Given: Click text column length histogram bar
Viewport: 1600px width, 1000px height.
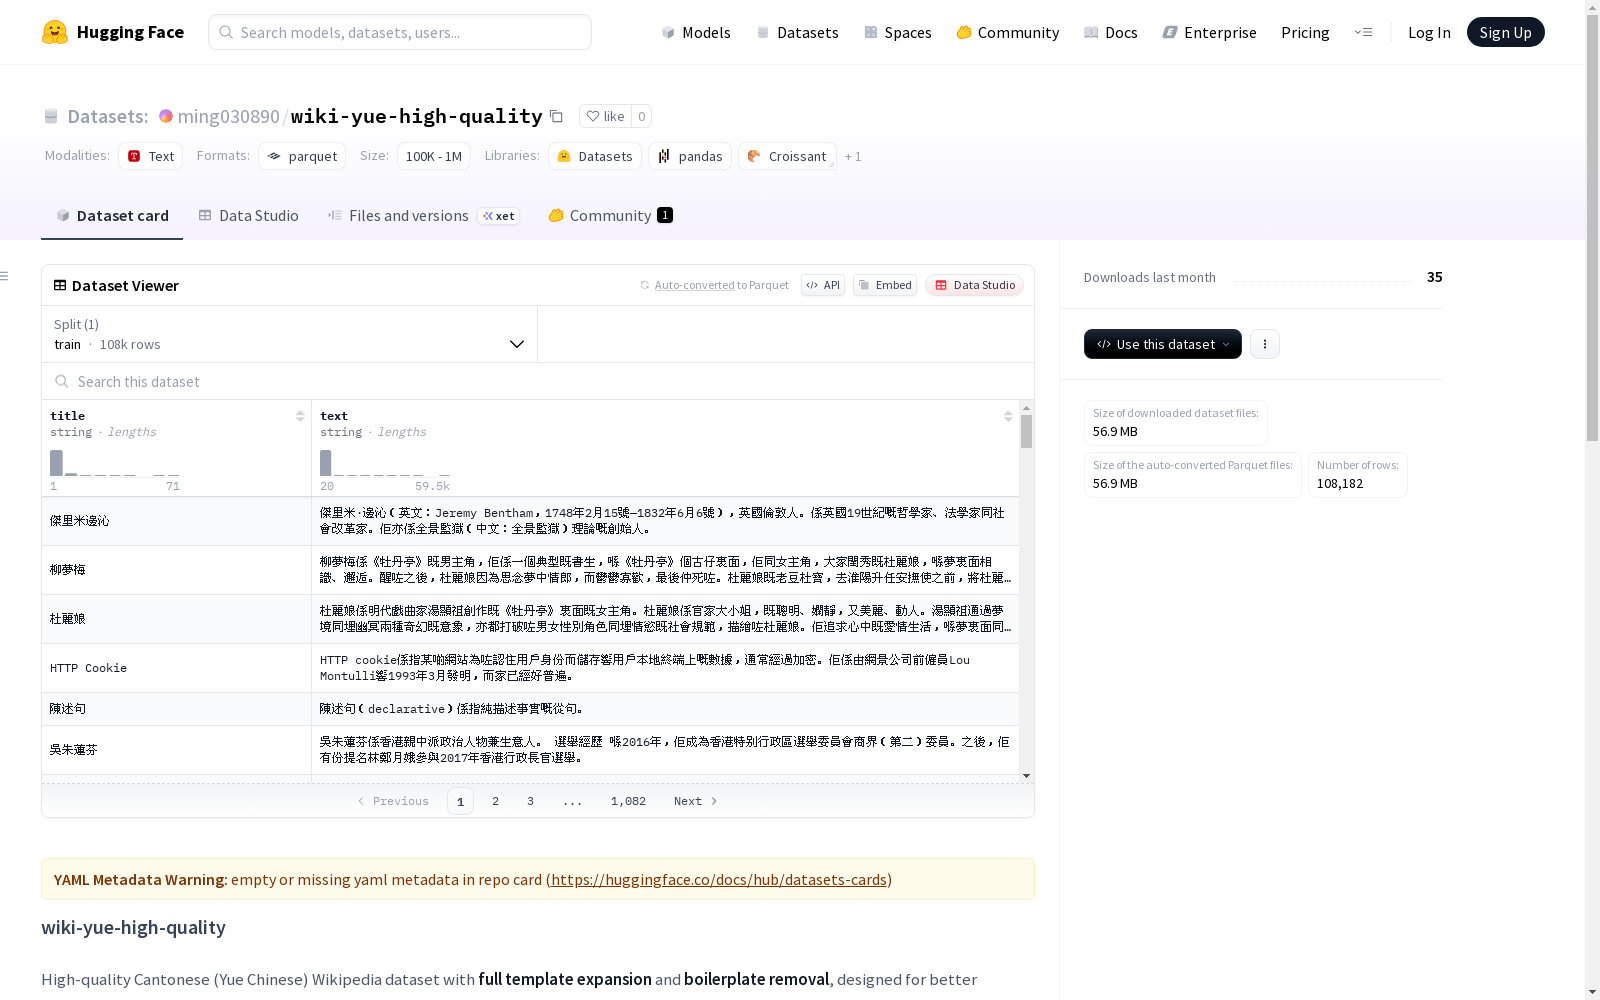Looking at the screenshot, I should [325, 463].
